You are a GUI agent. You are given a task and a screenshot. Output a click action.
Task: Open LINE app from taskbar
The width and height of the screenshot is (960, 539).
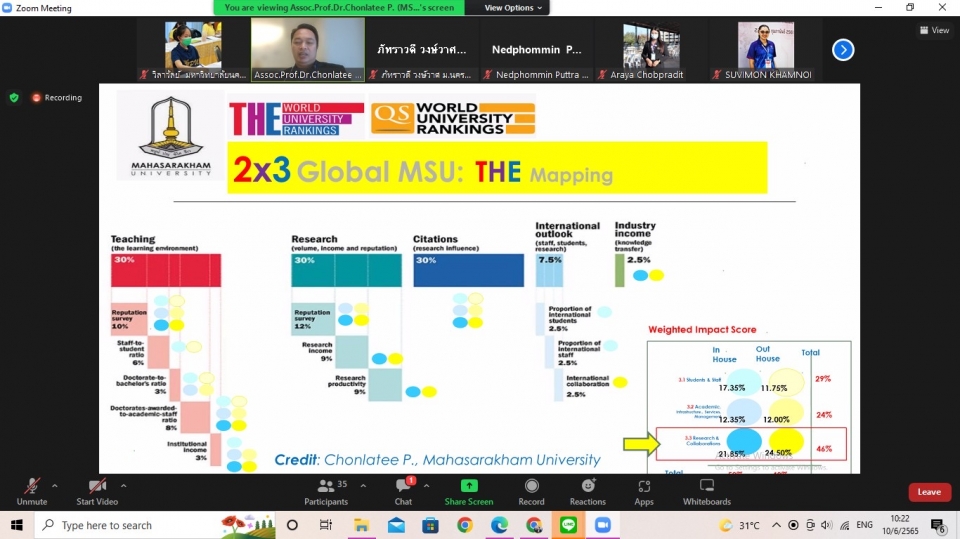click(x=568, y=525)
